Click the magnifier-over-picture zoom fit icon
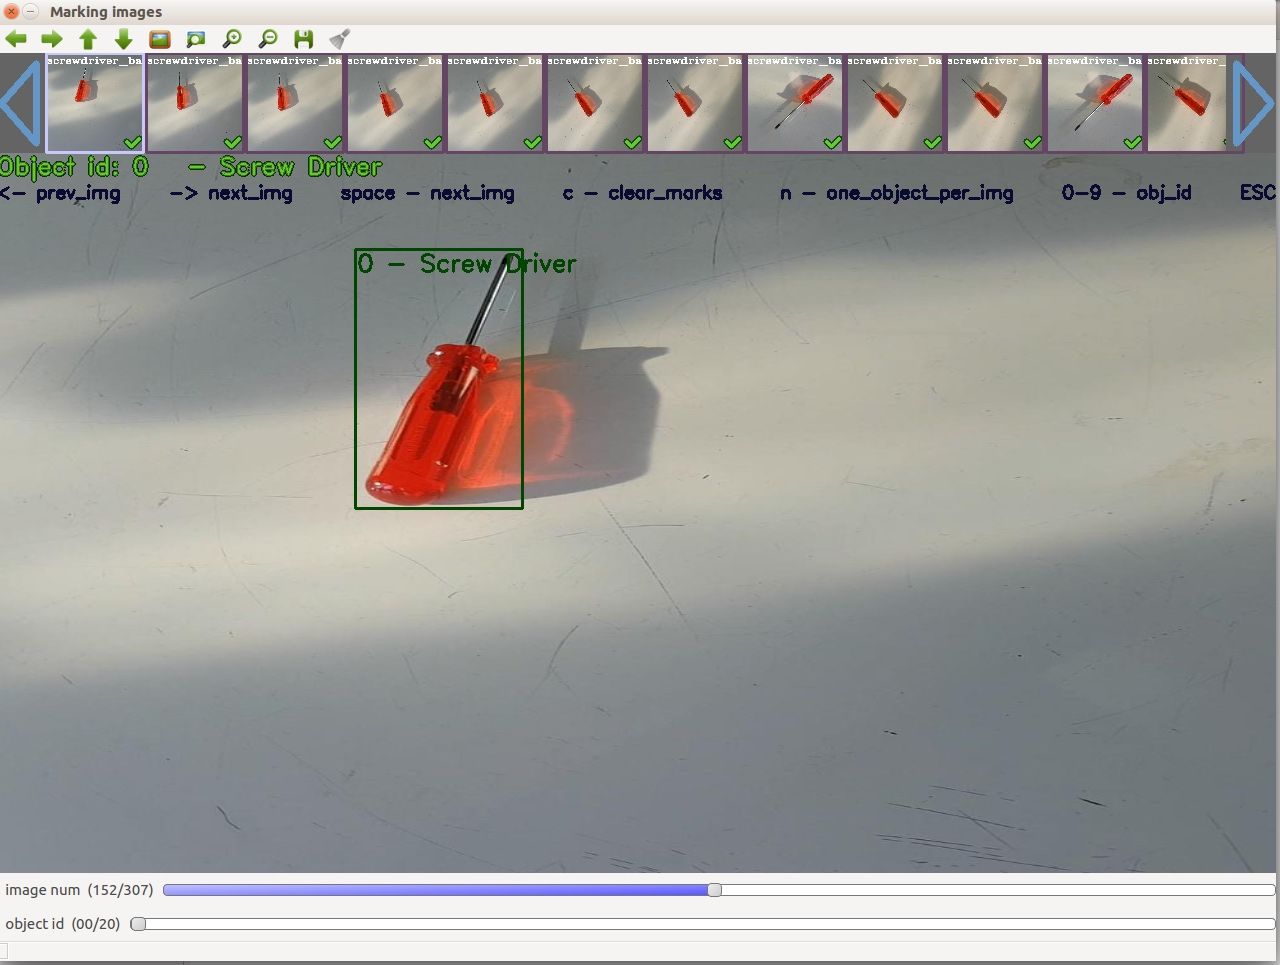This screenshot has width=1280, height=965. pyautogui.click(x=196, y=39)
